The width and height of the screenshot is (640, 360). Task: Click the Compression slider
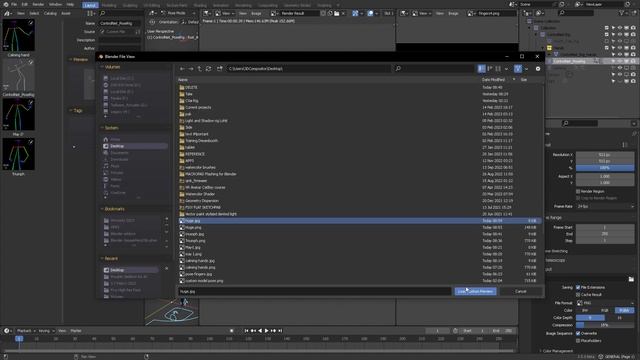[x=605, y=325]
